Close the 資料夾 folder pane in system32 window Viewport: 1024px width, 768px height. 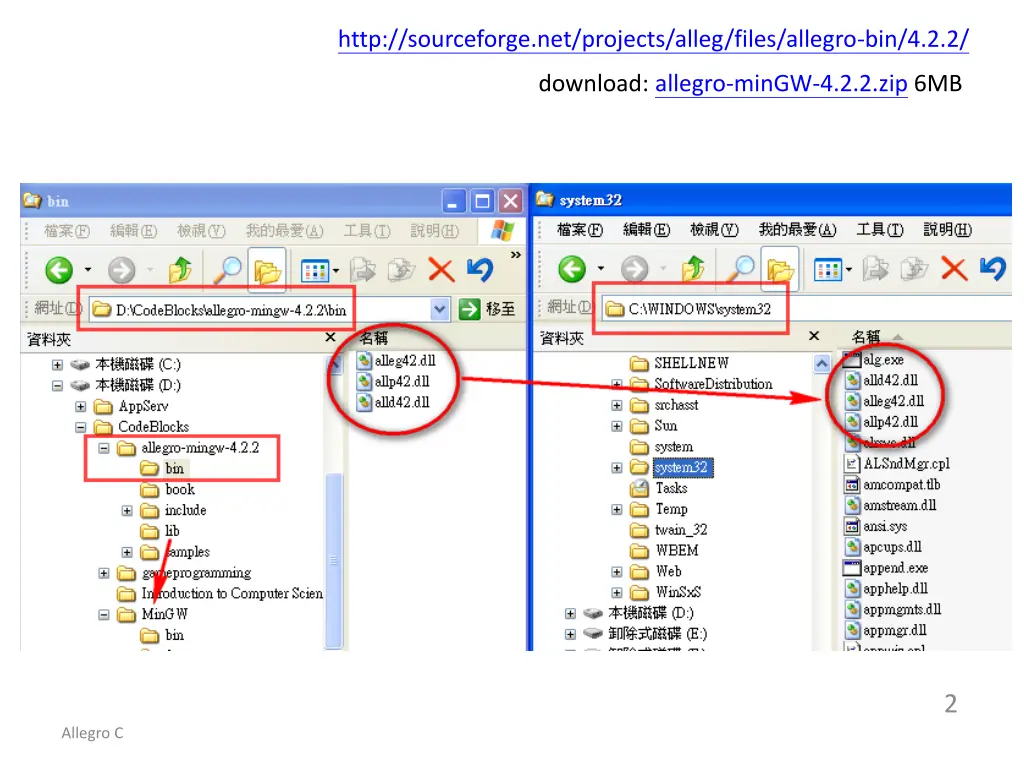[814, 337]
